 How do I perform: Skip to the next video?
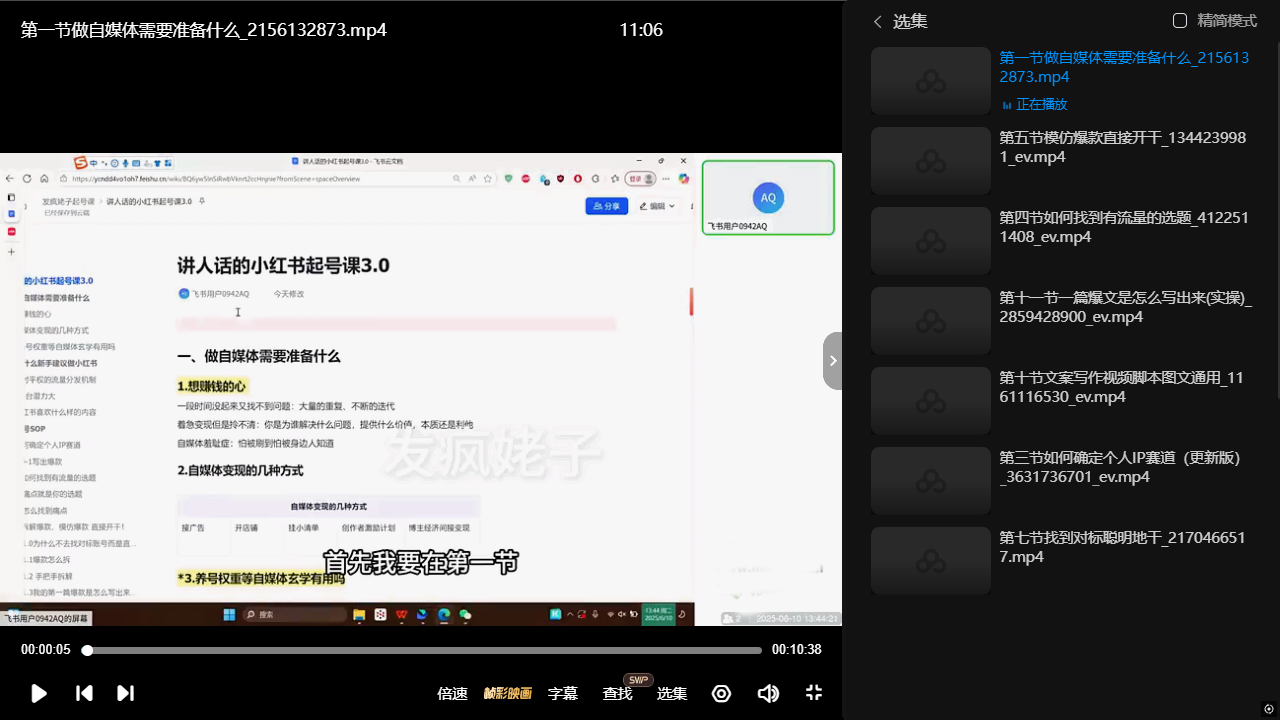pyautogui.click(x=125, y=693)
